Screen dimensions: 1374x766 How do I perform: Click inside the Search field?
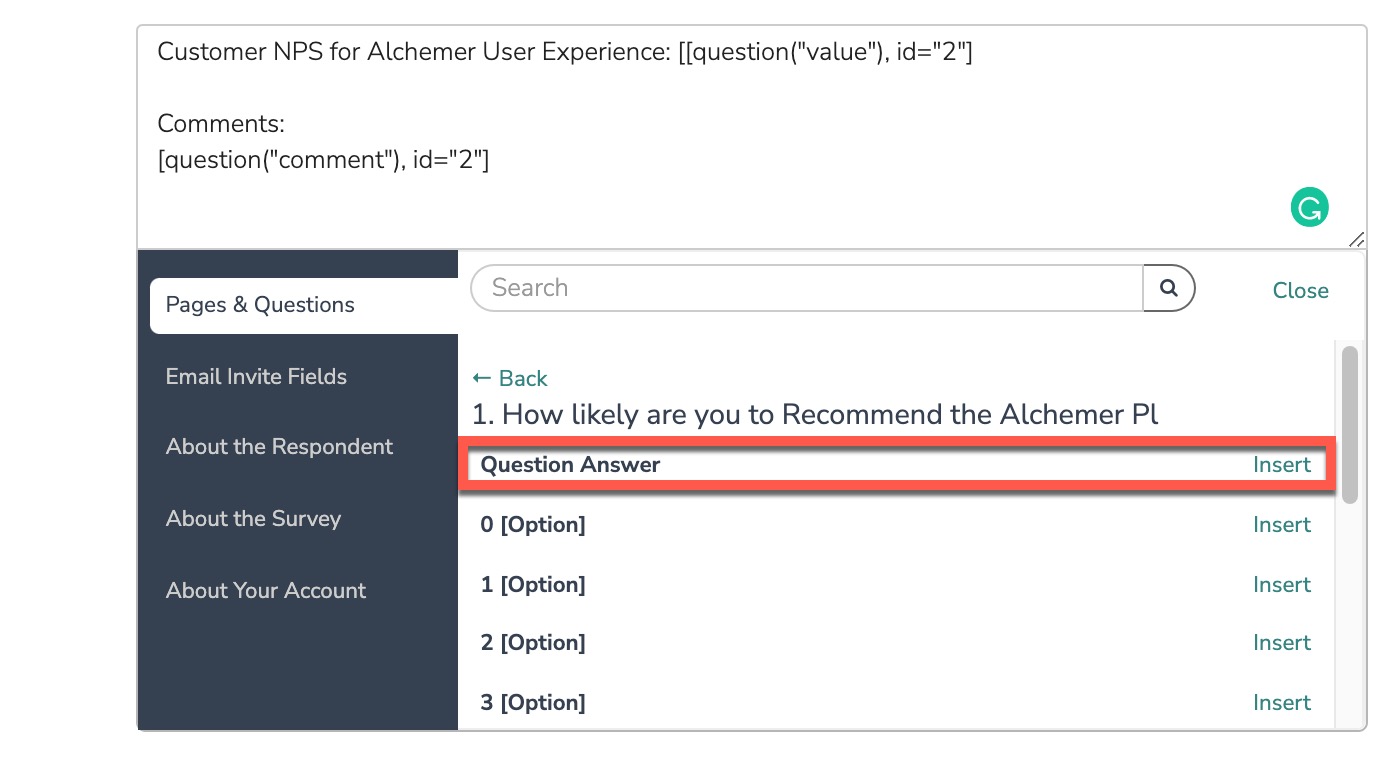click(x=805, y=288)
